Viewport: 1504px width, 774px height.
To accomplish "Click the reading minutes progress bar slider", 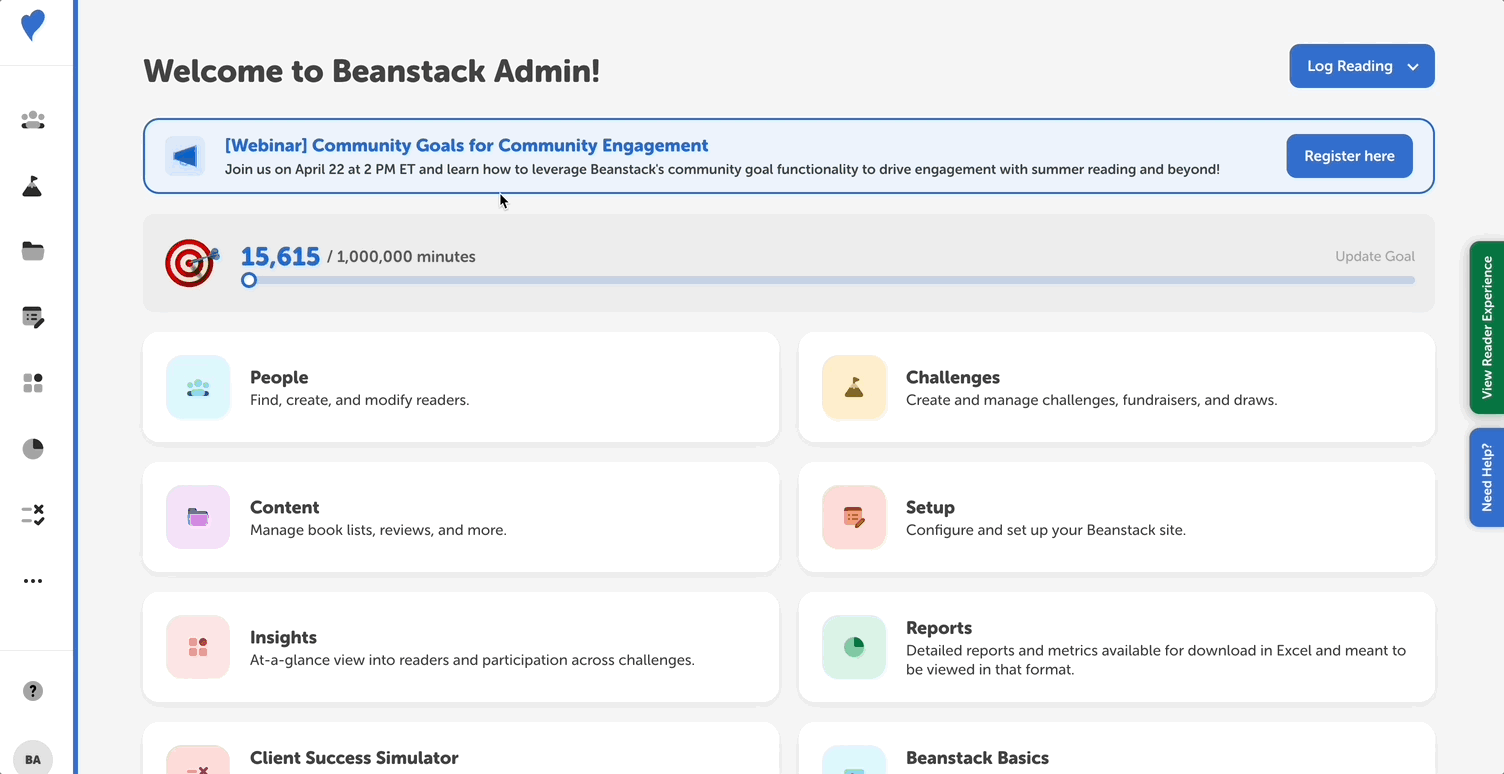I will pyautogui.click(x=249, y=280).
